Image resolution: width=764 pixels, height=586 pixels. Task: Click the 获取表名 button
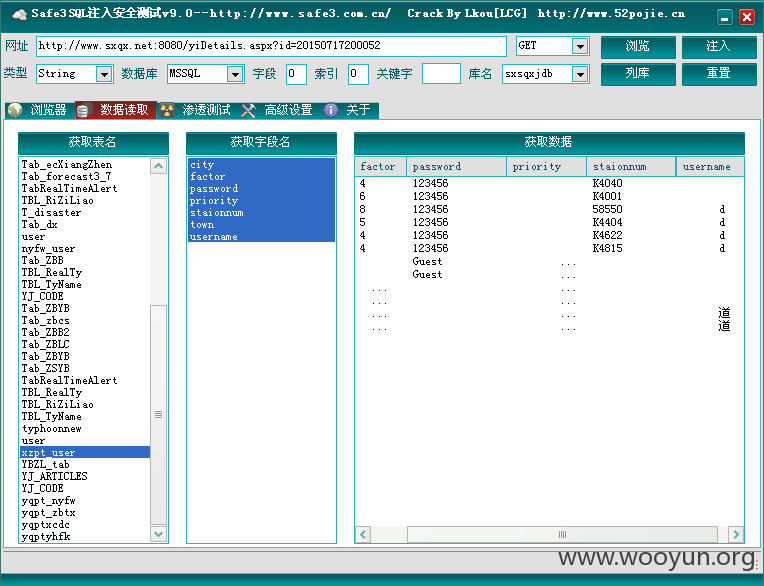click(93, 143)
